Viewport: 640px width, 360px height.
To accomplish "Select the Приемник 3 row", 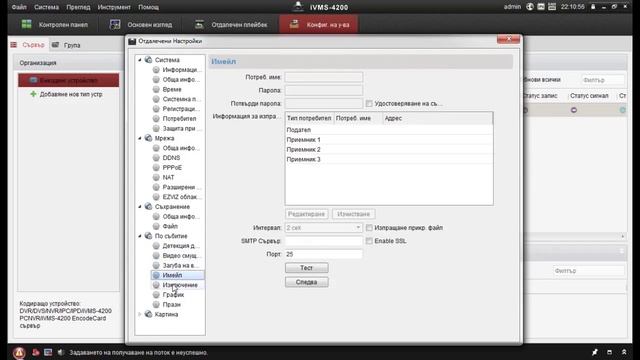I will click(x=389, y=159).
